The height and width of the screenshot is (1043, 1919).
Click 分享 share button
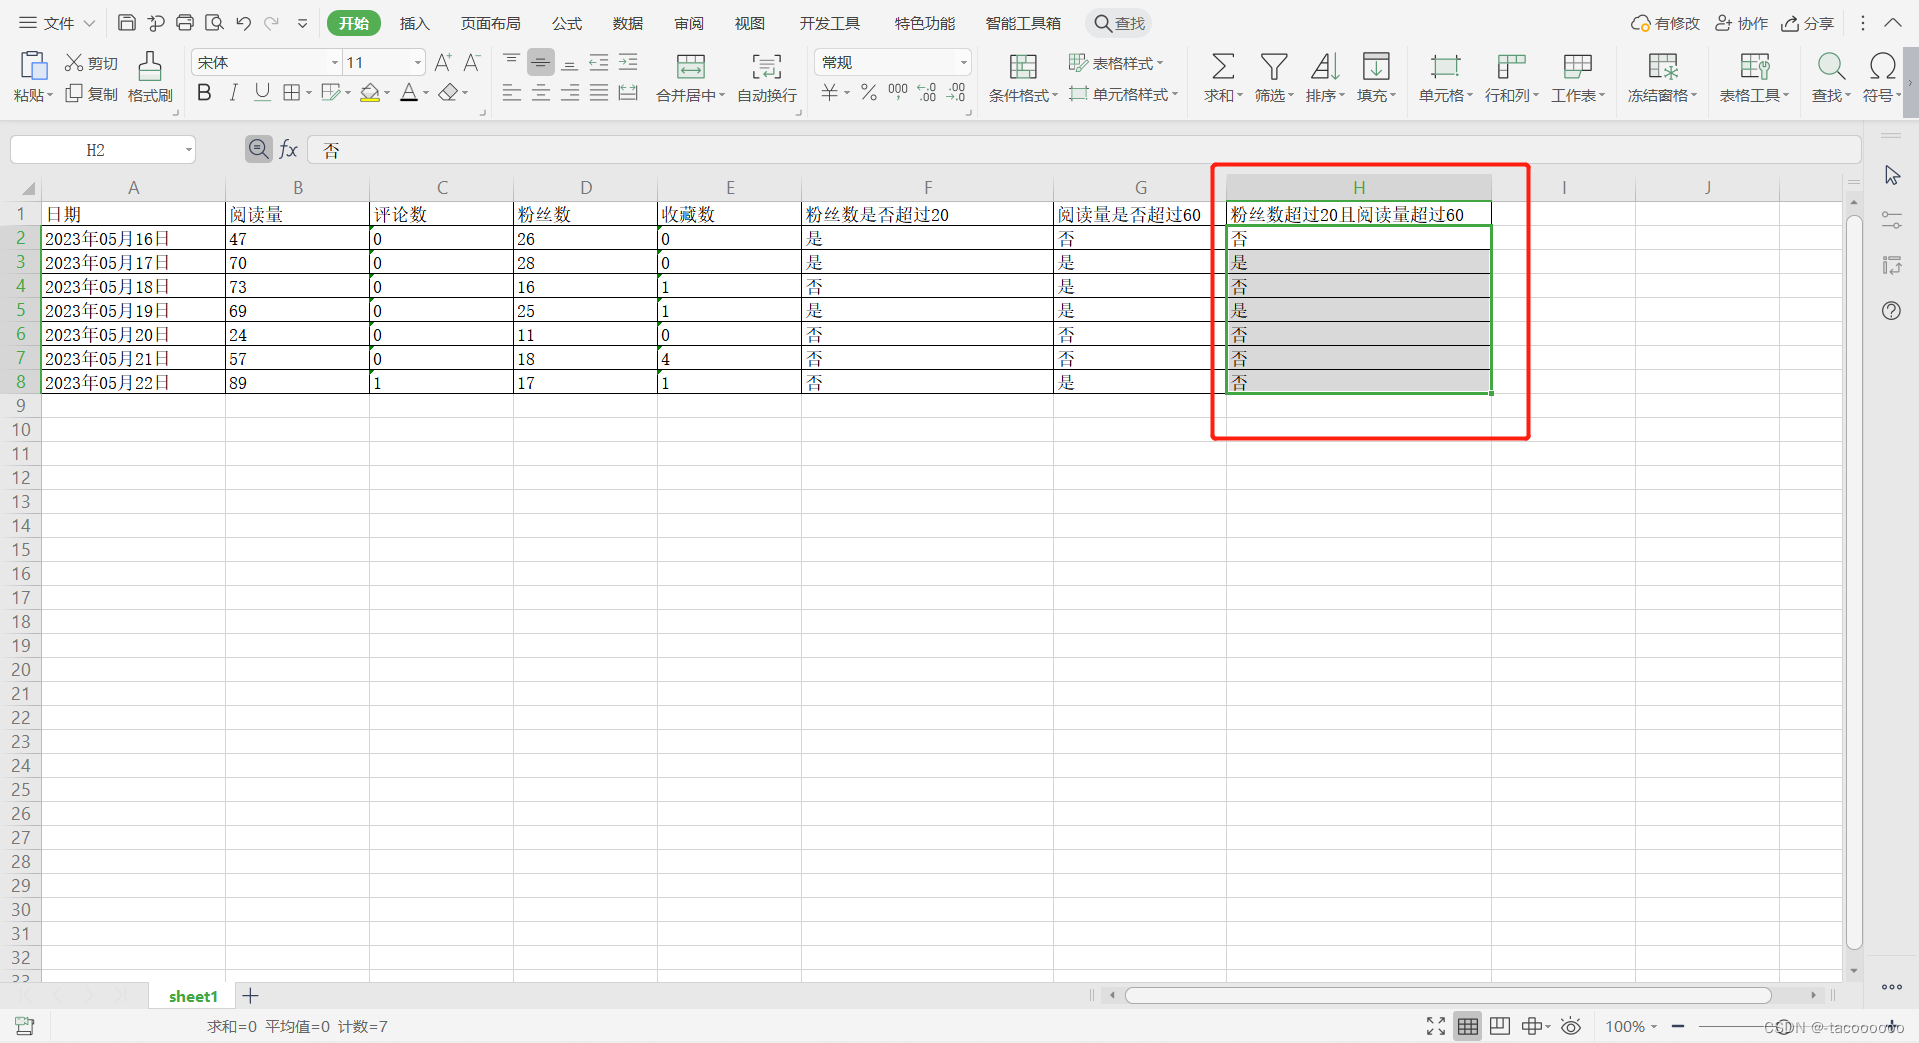1808,23
